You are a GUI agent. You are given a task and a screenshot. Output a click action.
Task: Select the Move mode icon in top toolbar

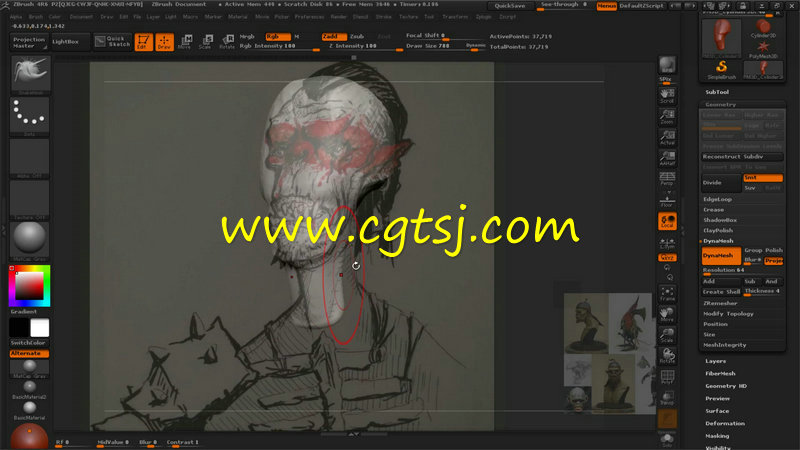coord(185,42)
